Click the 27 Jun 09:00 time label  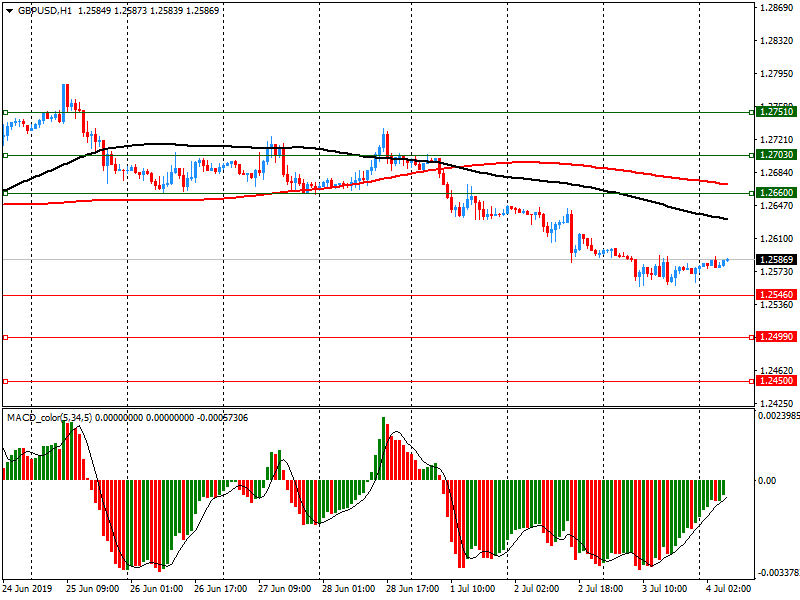coord(285,589)
